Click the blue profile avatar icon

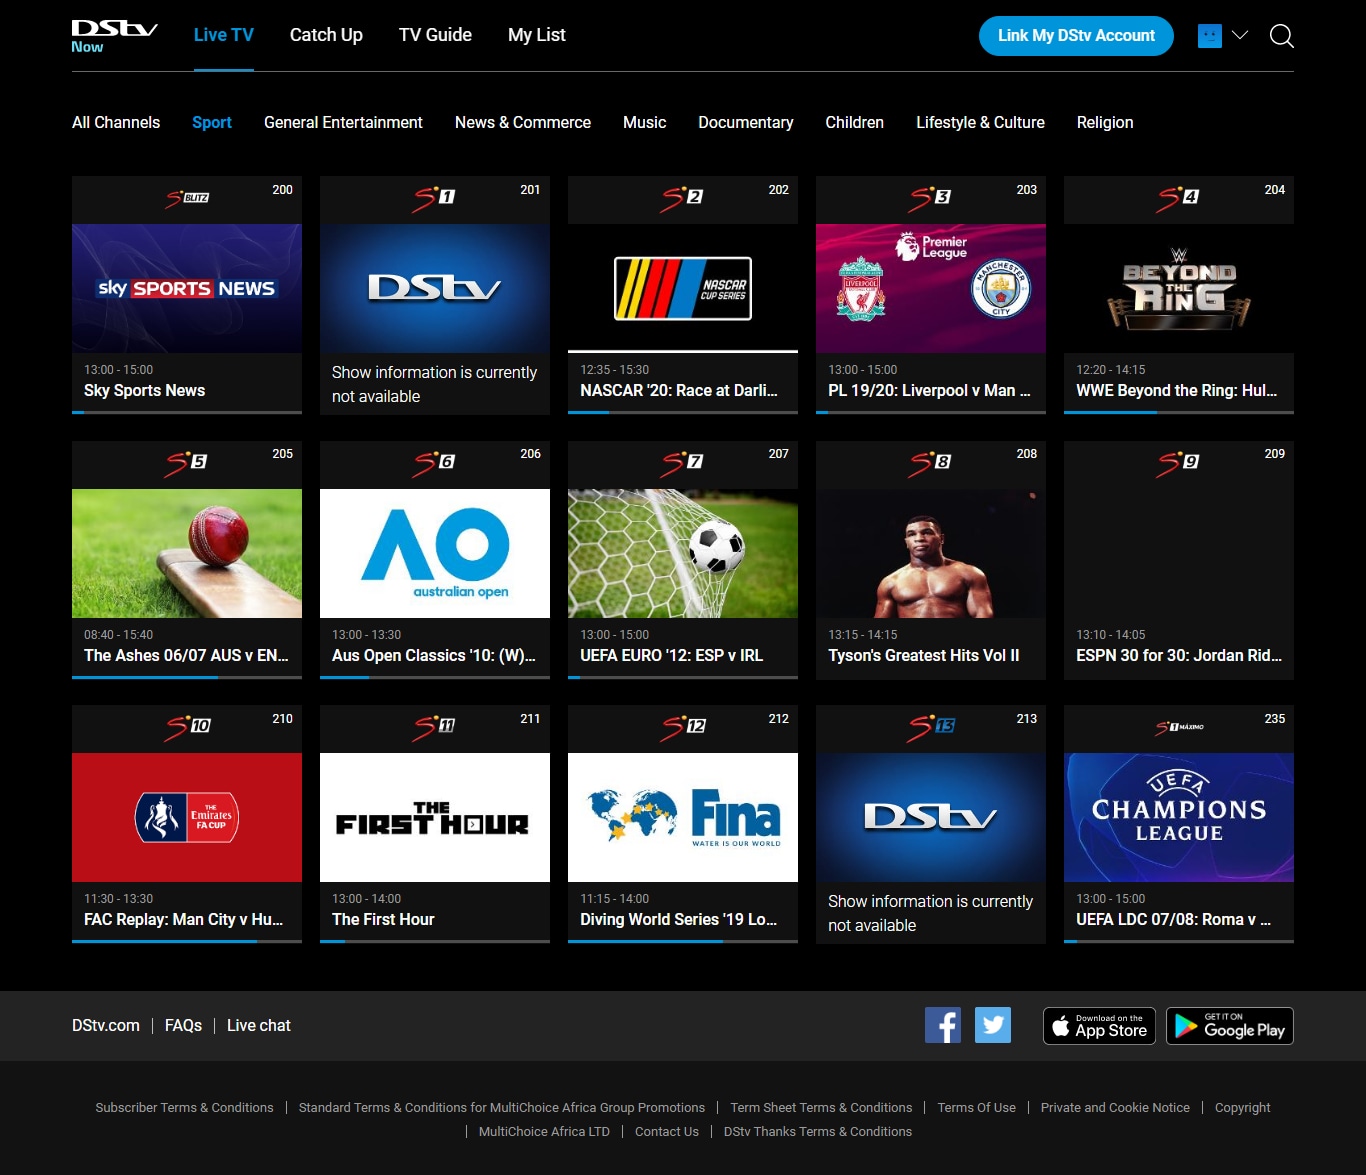pos(1210,36)
